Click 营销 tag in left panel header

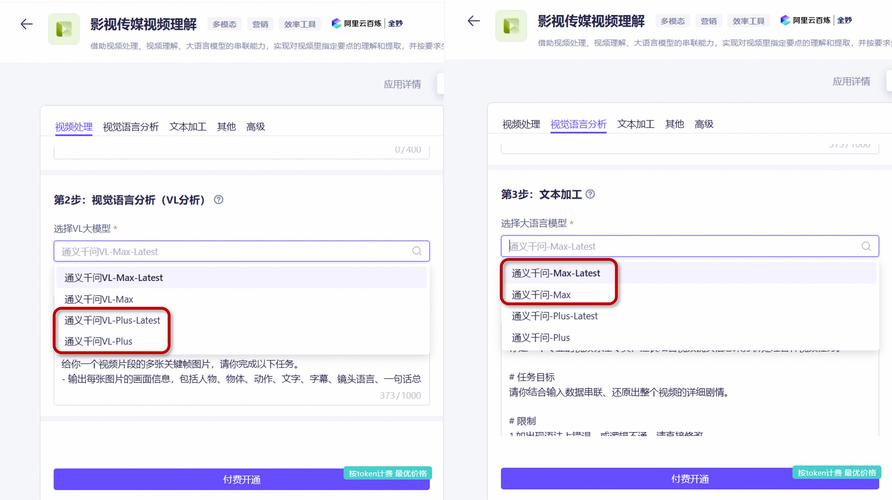click(261, 24)
